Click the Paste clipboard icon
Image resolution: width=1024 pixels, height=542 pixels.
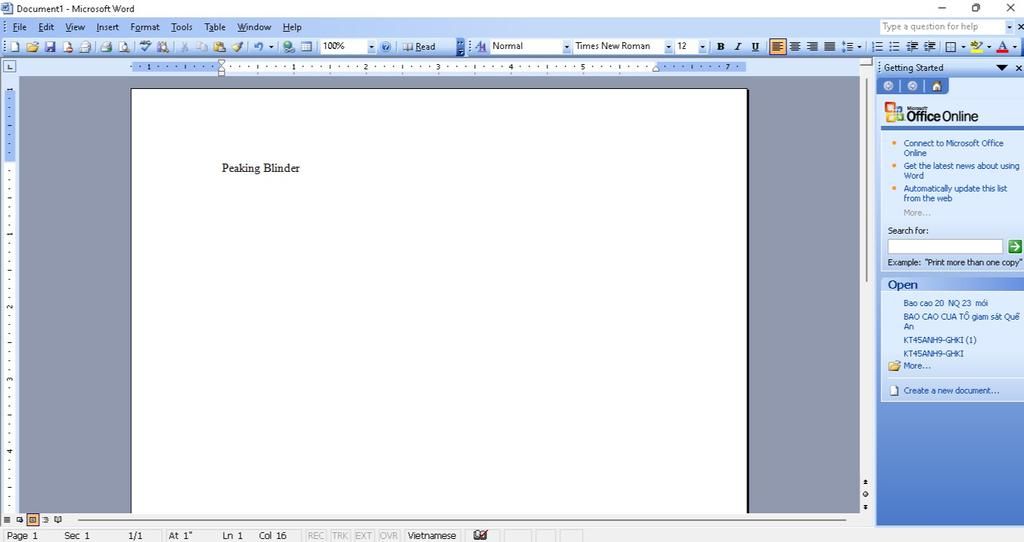[x=219, y=46]
